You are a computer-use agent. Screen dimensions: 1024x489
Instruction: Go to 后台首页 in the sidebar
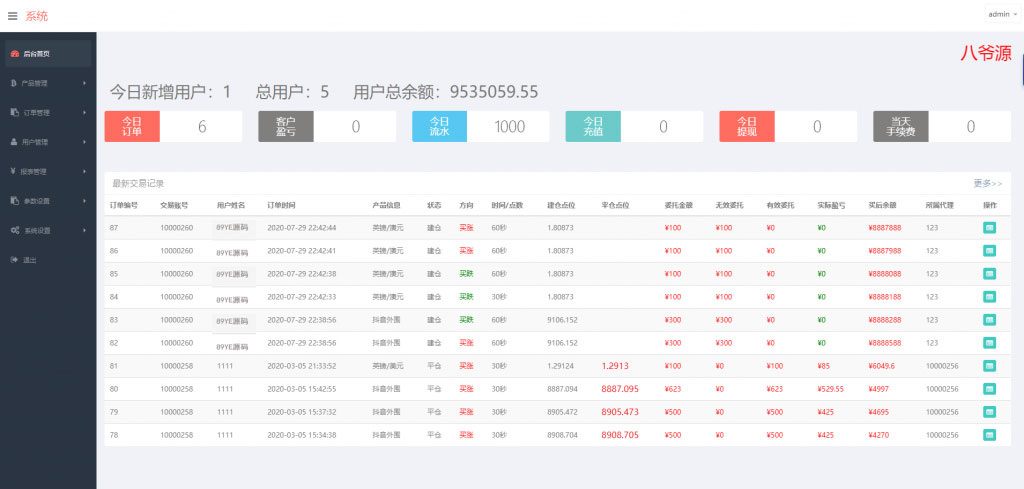pyautogui.click(x=48, y=54)
